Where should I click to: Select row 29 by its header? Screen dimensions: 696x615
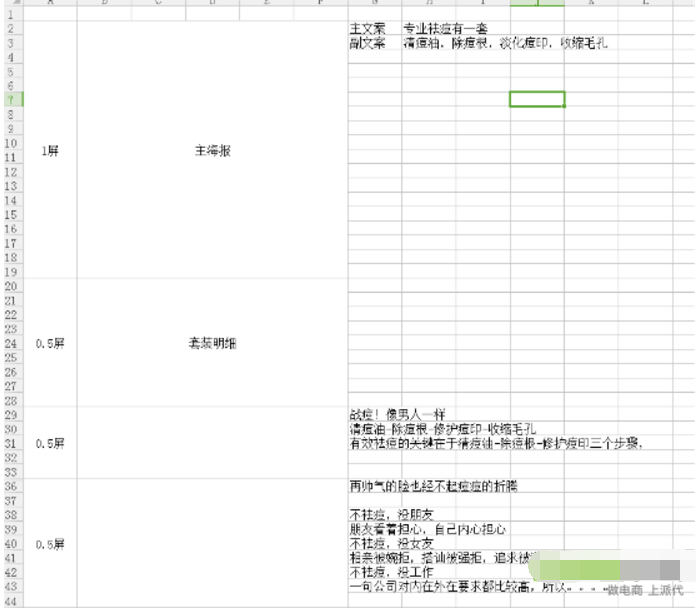(10, 415)
